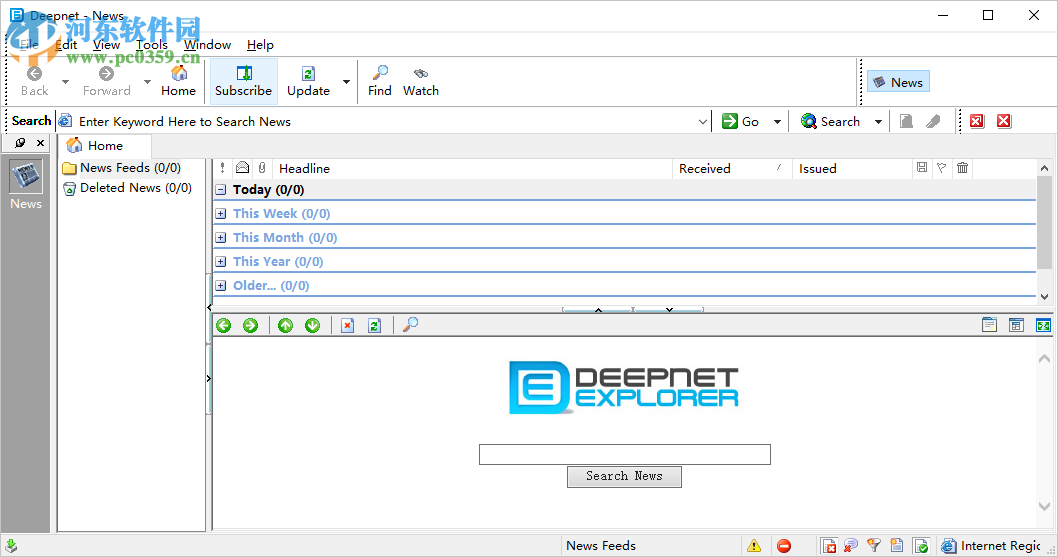This screenshot has width=1058, height=557.
Task: Click the Update feeds button
Action: (x=308, y=81)
